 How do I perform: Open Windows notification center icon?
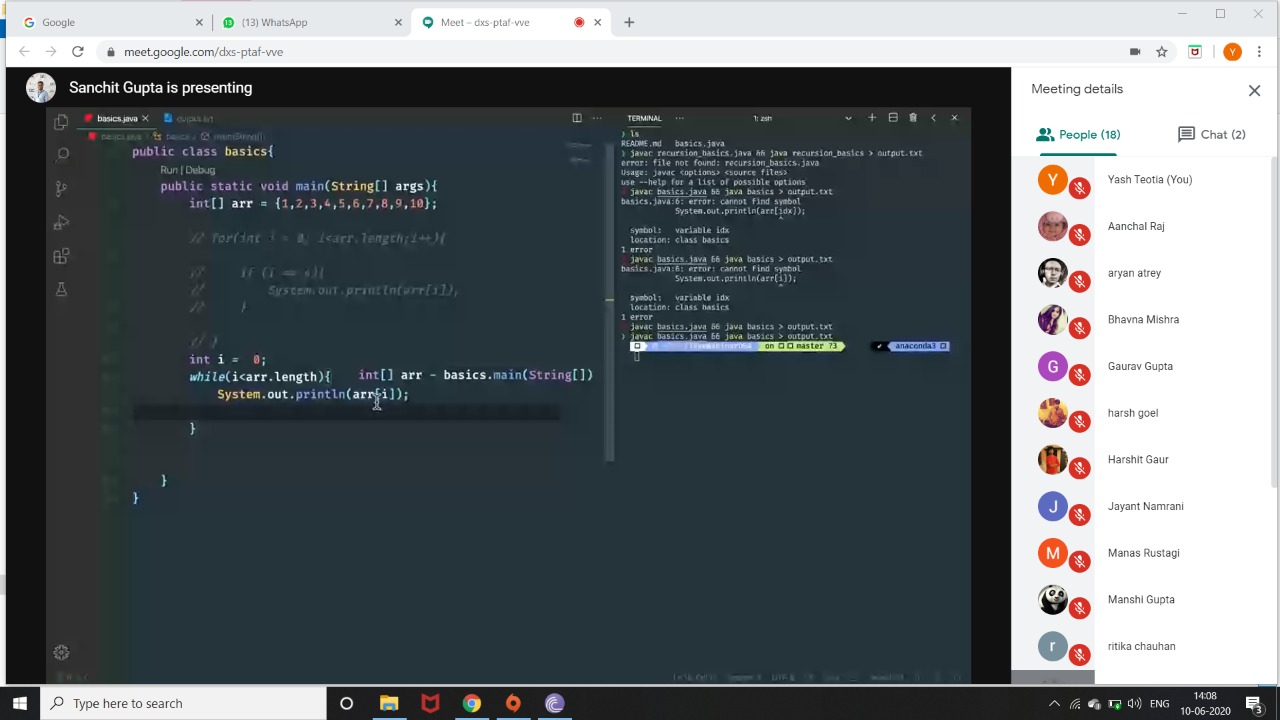1254,703
